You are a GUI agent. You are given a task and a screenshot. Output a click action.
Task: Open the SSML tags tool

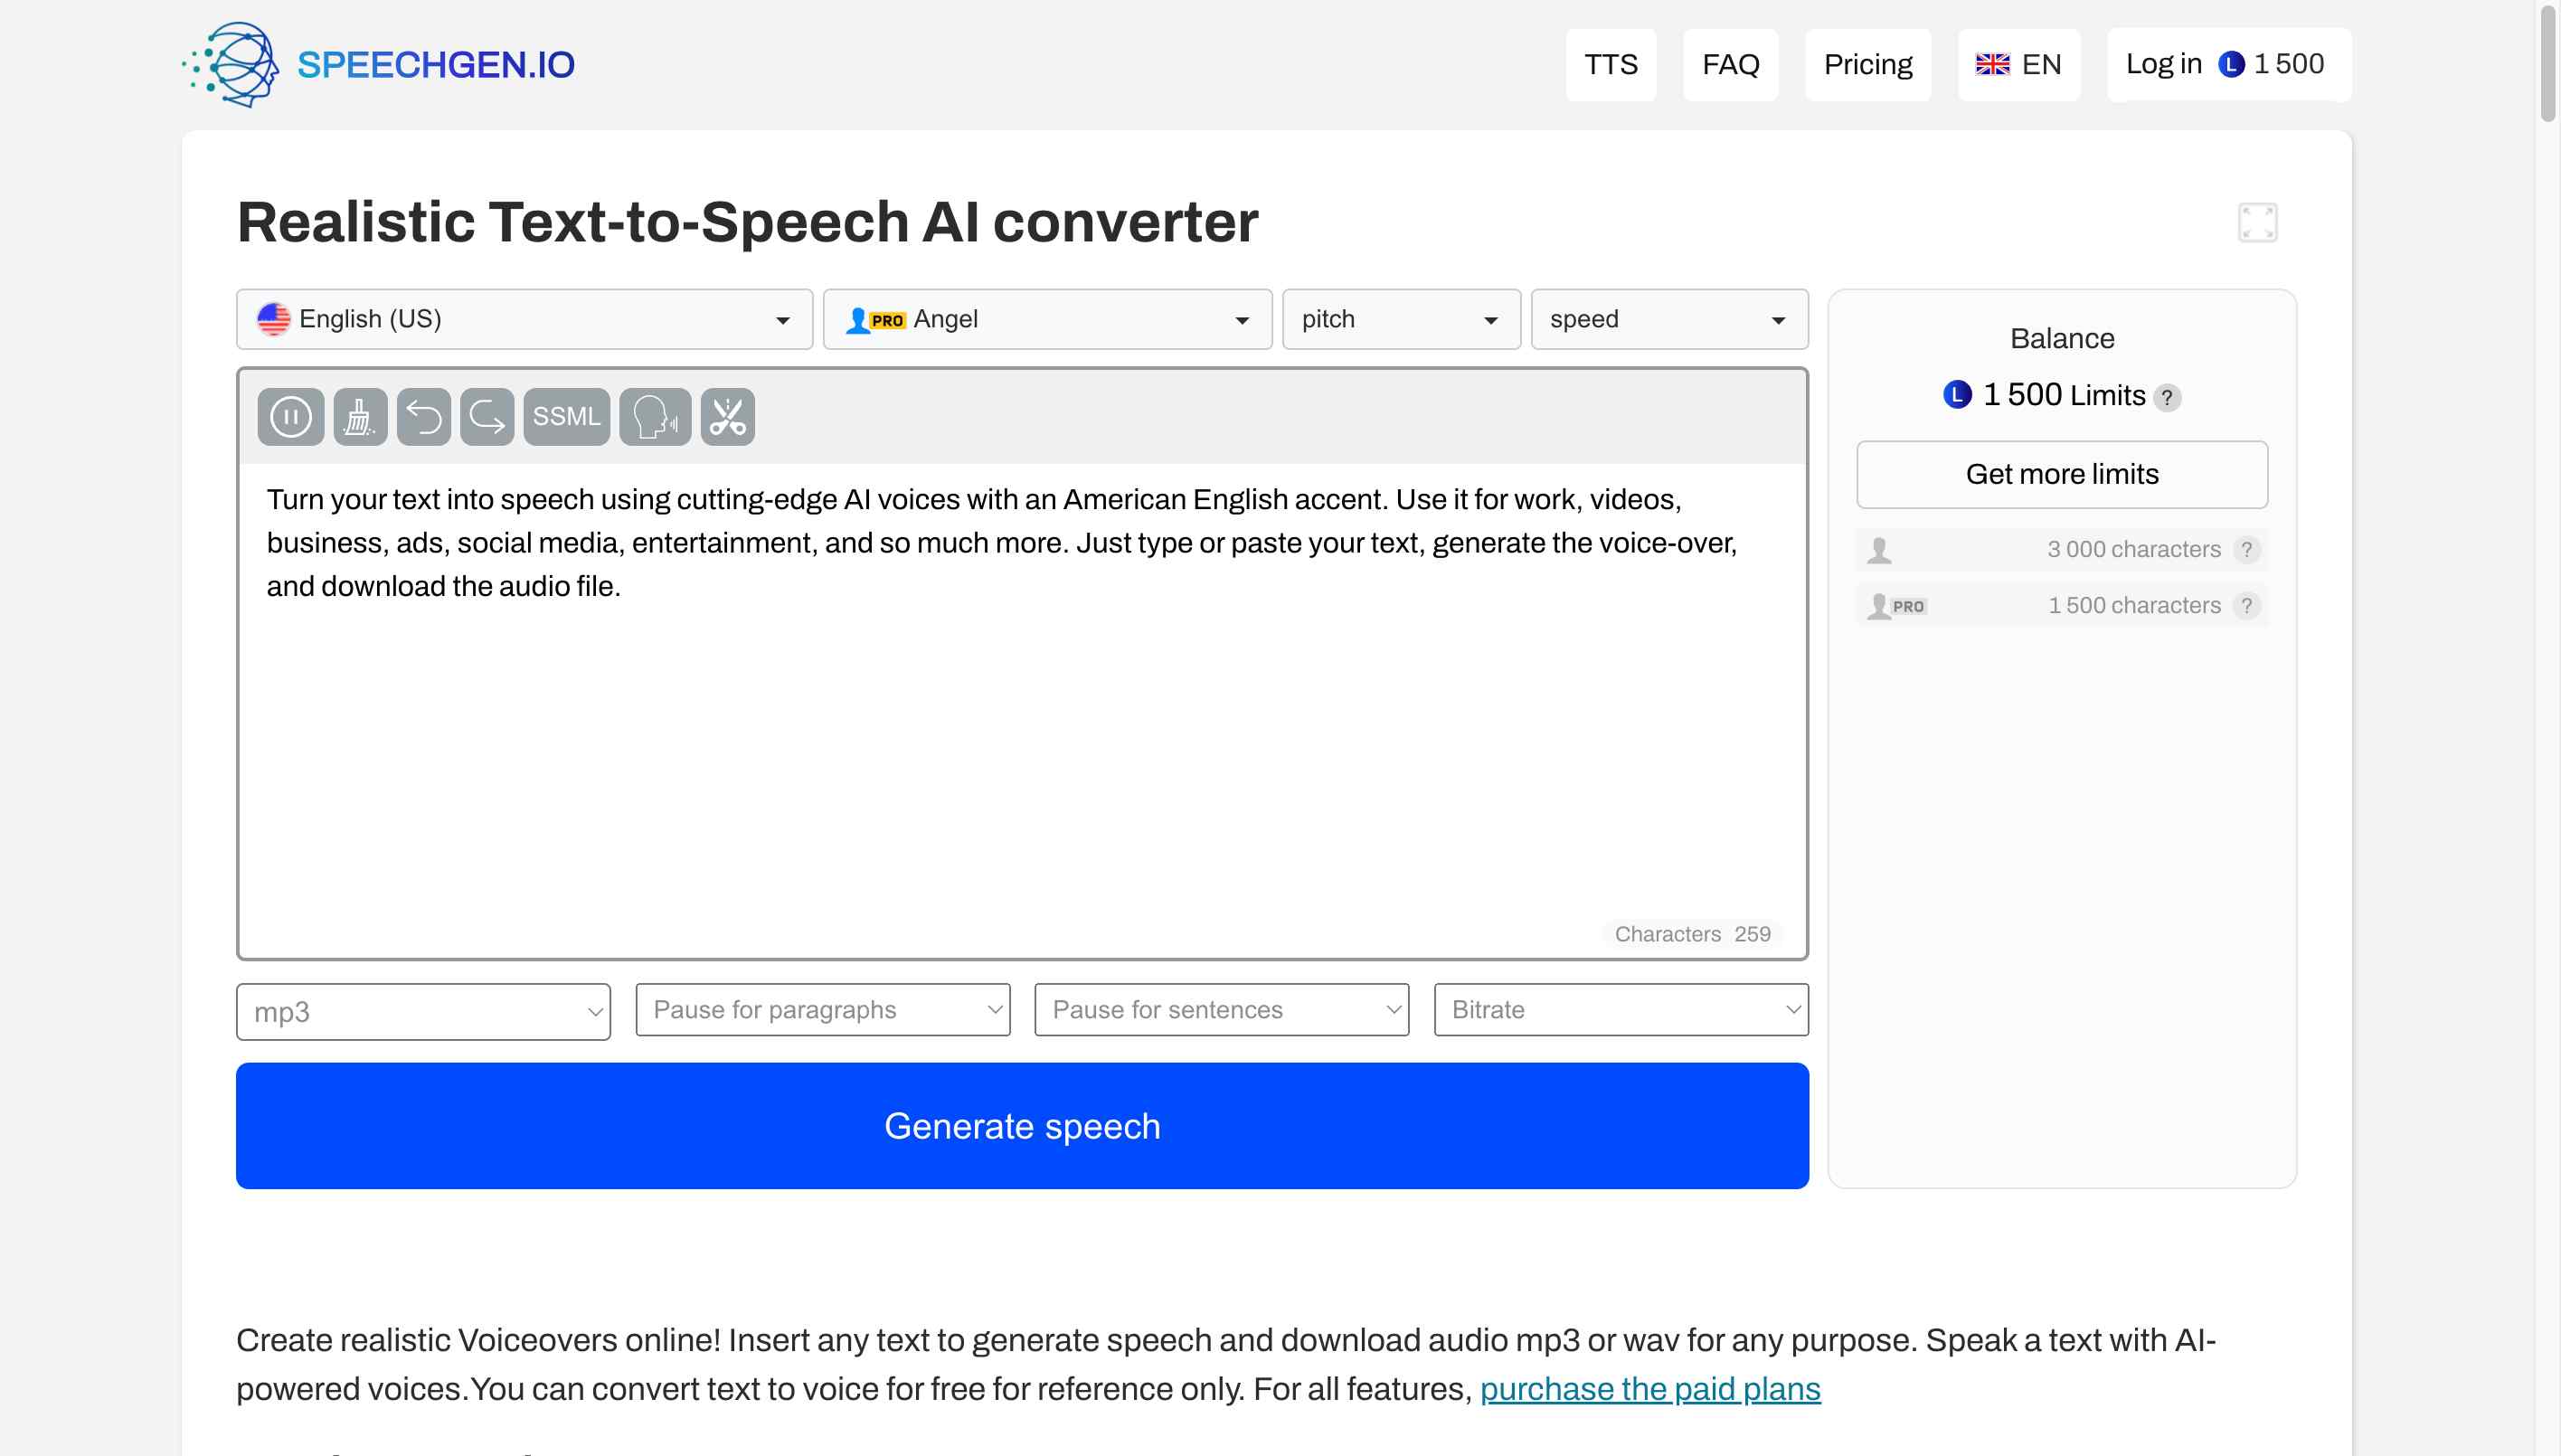[566, 417]
